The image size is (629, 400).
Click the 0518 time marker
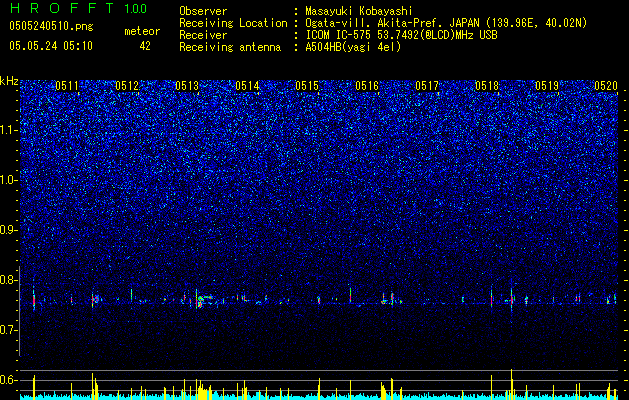[x=487, y=86]
